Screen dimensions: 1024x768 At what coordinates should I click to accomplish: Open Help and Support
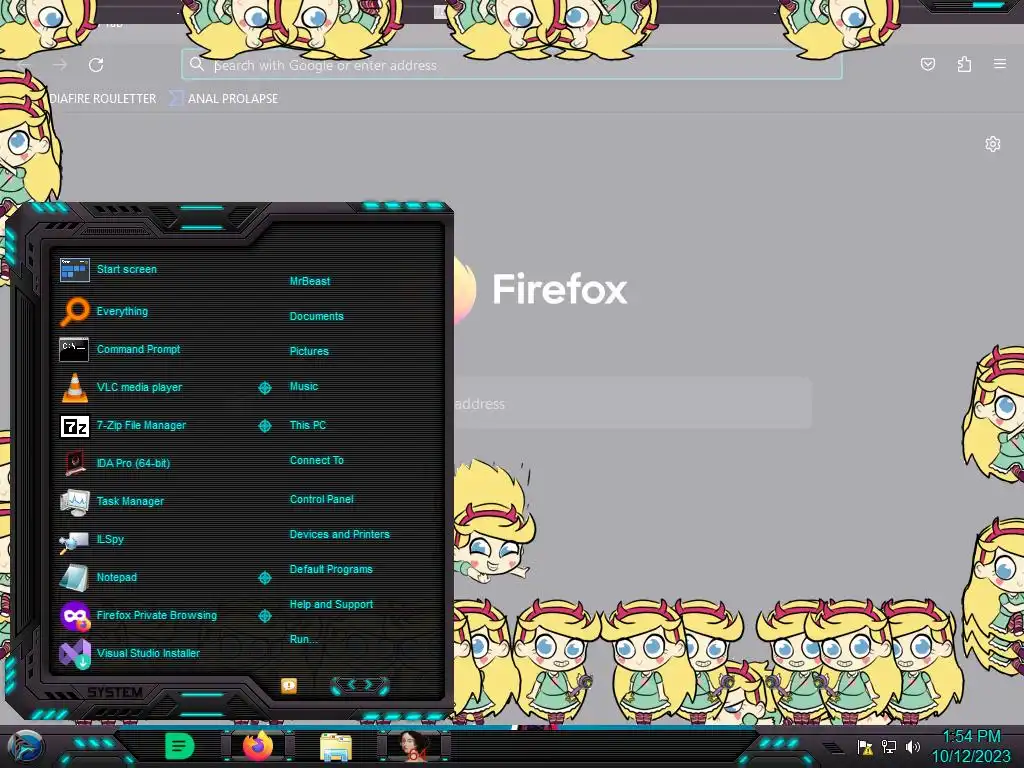(x=331, y=604)
